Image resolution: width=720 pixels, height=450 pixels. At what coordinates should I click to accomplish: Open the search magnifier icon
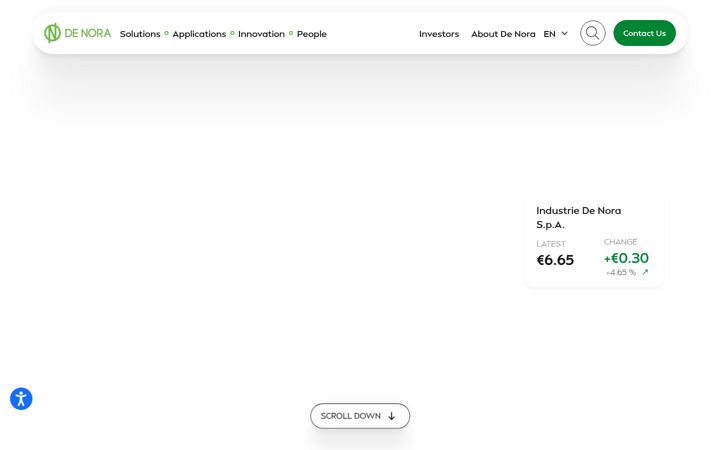coord(592,33)
